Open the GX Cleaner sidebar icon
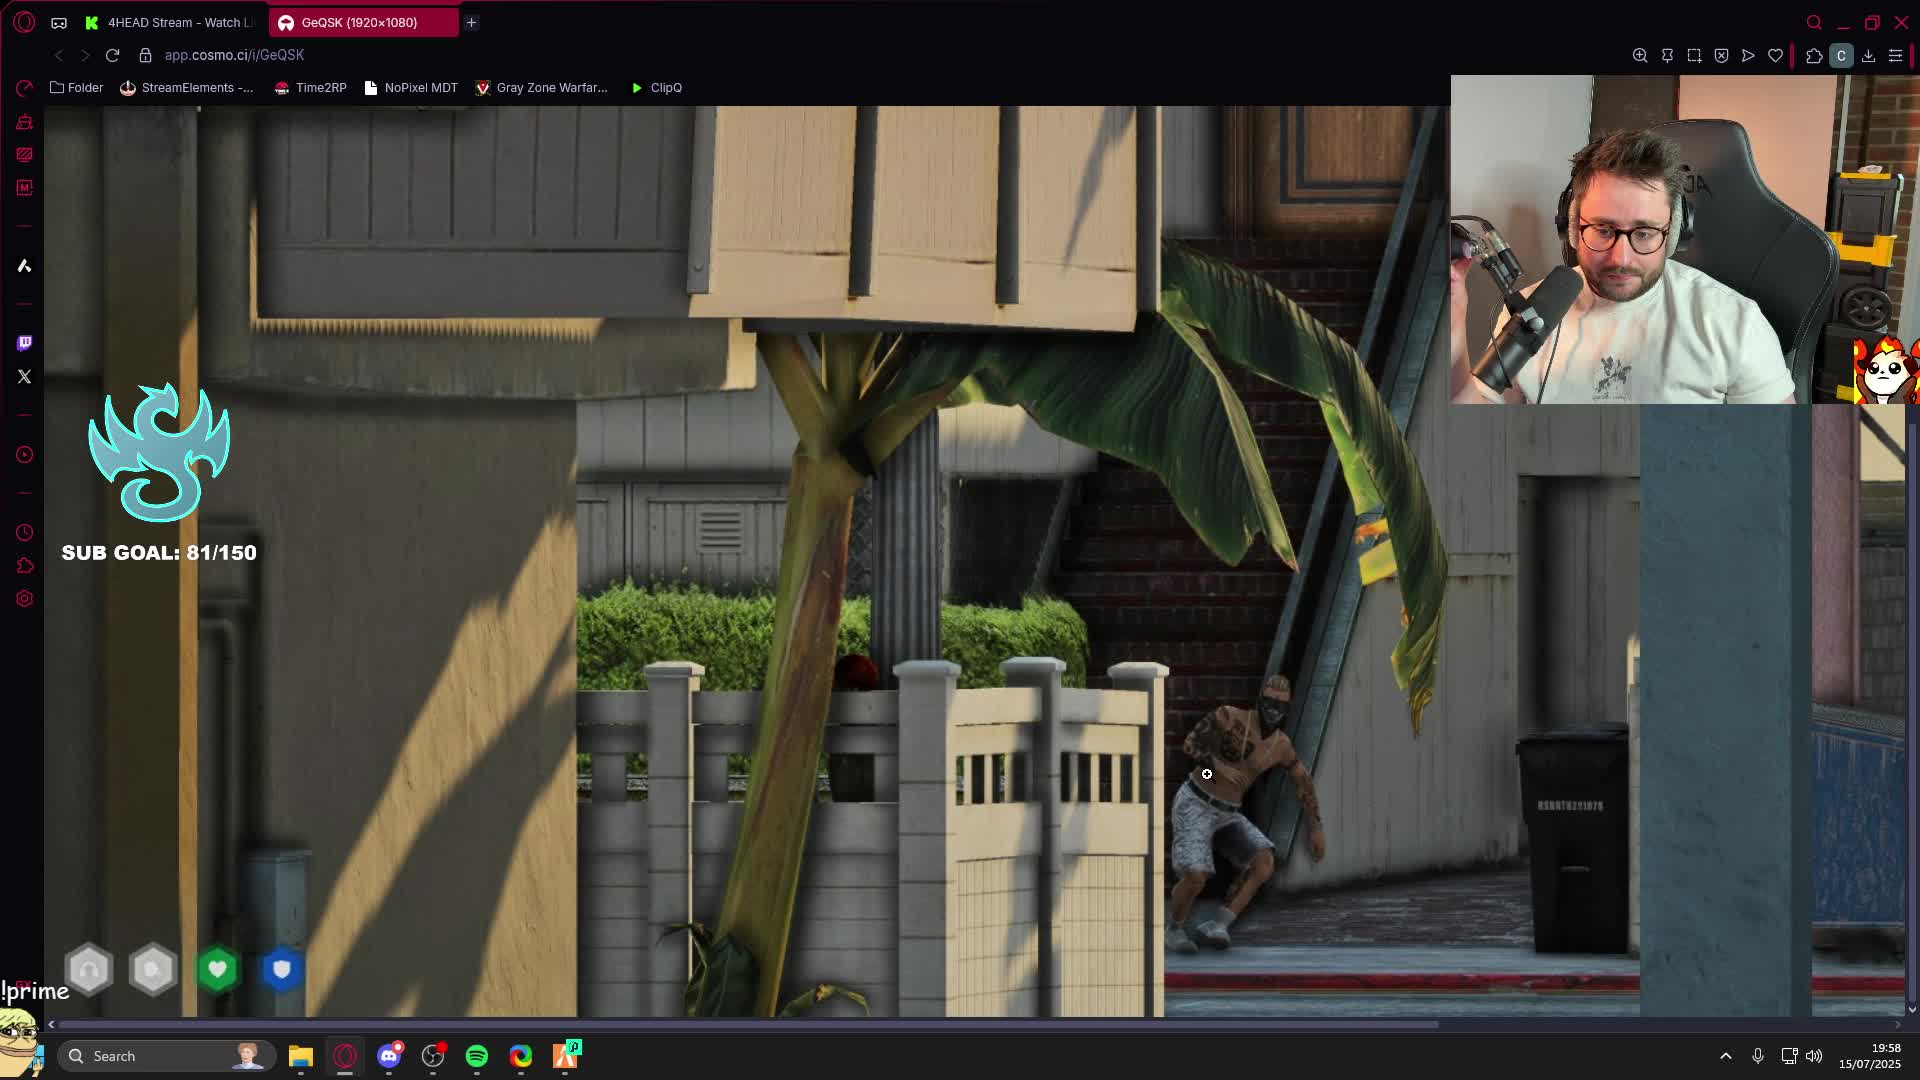Viewport: 1920px width, 1080px height. point(24,122)
